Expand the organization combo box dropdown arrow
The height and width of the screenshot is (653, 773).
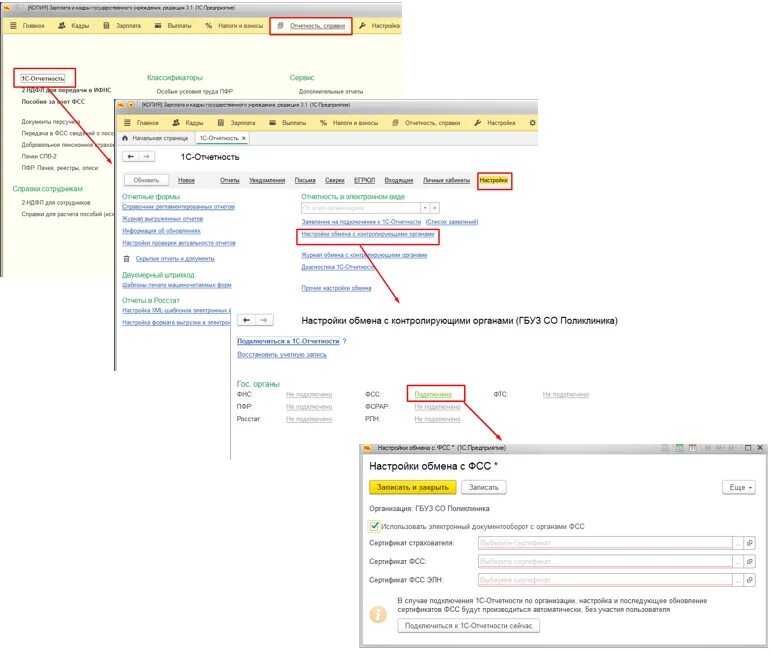pos(425,208)
